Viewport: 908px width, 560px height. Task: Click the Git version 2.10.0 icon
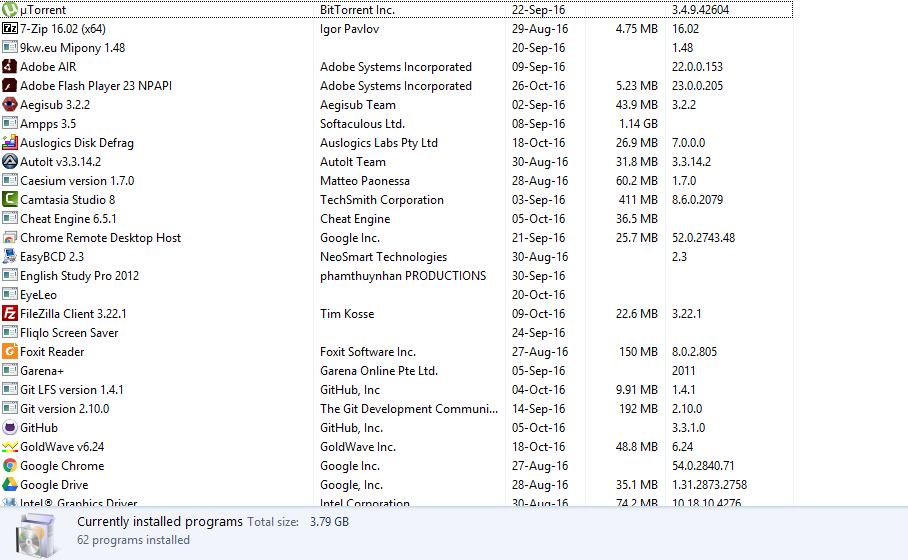[10, 409]
